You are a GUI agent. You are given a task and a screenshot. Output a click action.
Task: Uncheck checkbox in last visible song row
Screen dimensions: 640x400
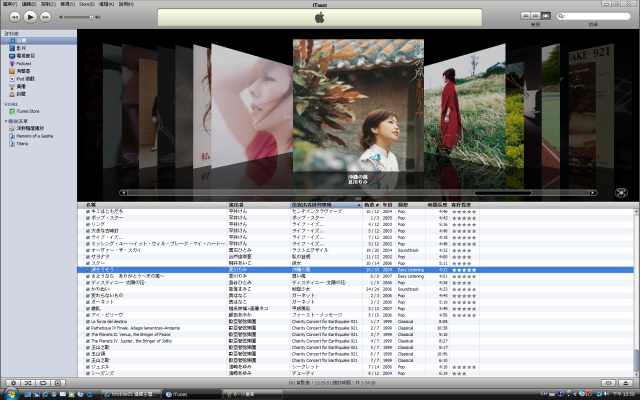pyautogui.click(x=88, y=373)
